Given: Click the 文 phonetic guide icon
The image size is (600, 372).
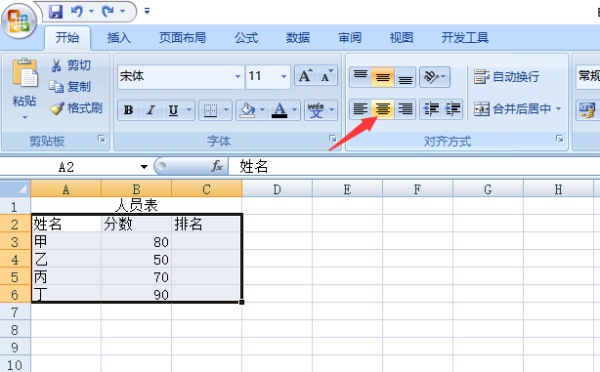Looking at the screenshot, I should pos(316,110).
